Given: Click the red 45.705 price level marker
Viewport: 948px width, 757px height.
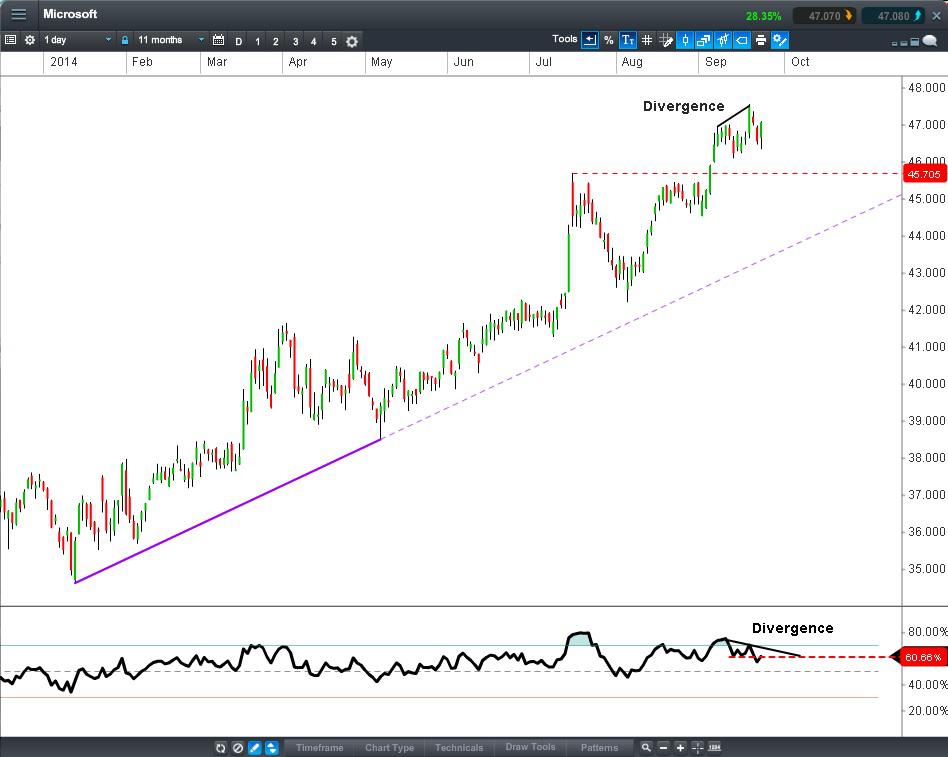Looking at the screenshot, I should point(923,174).
